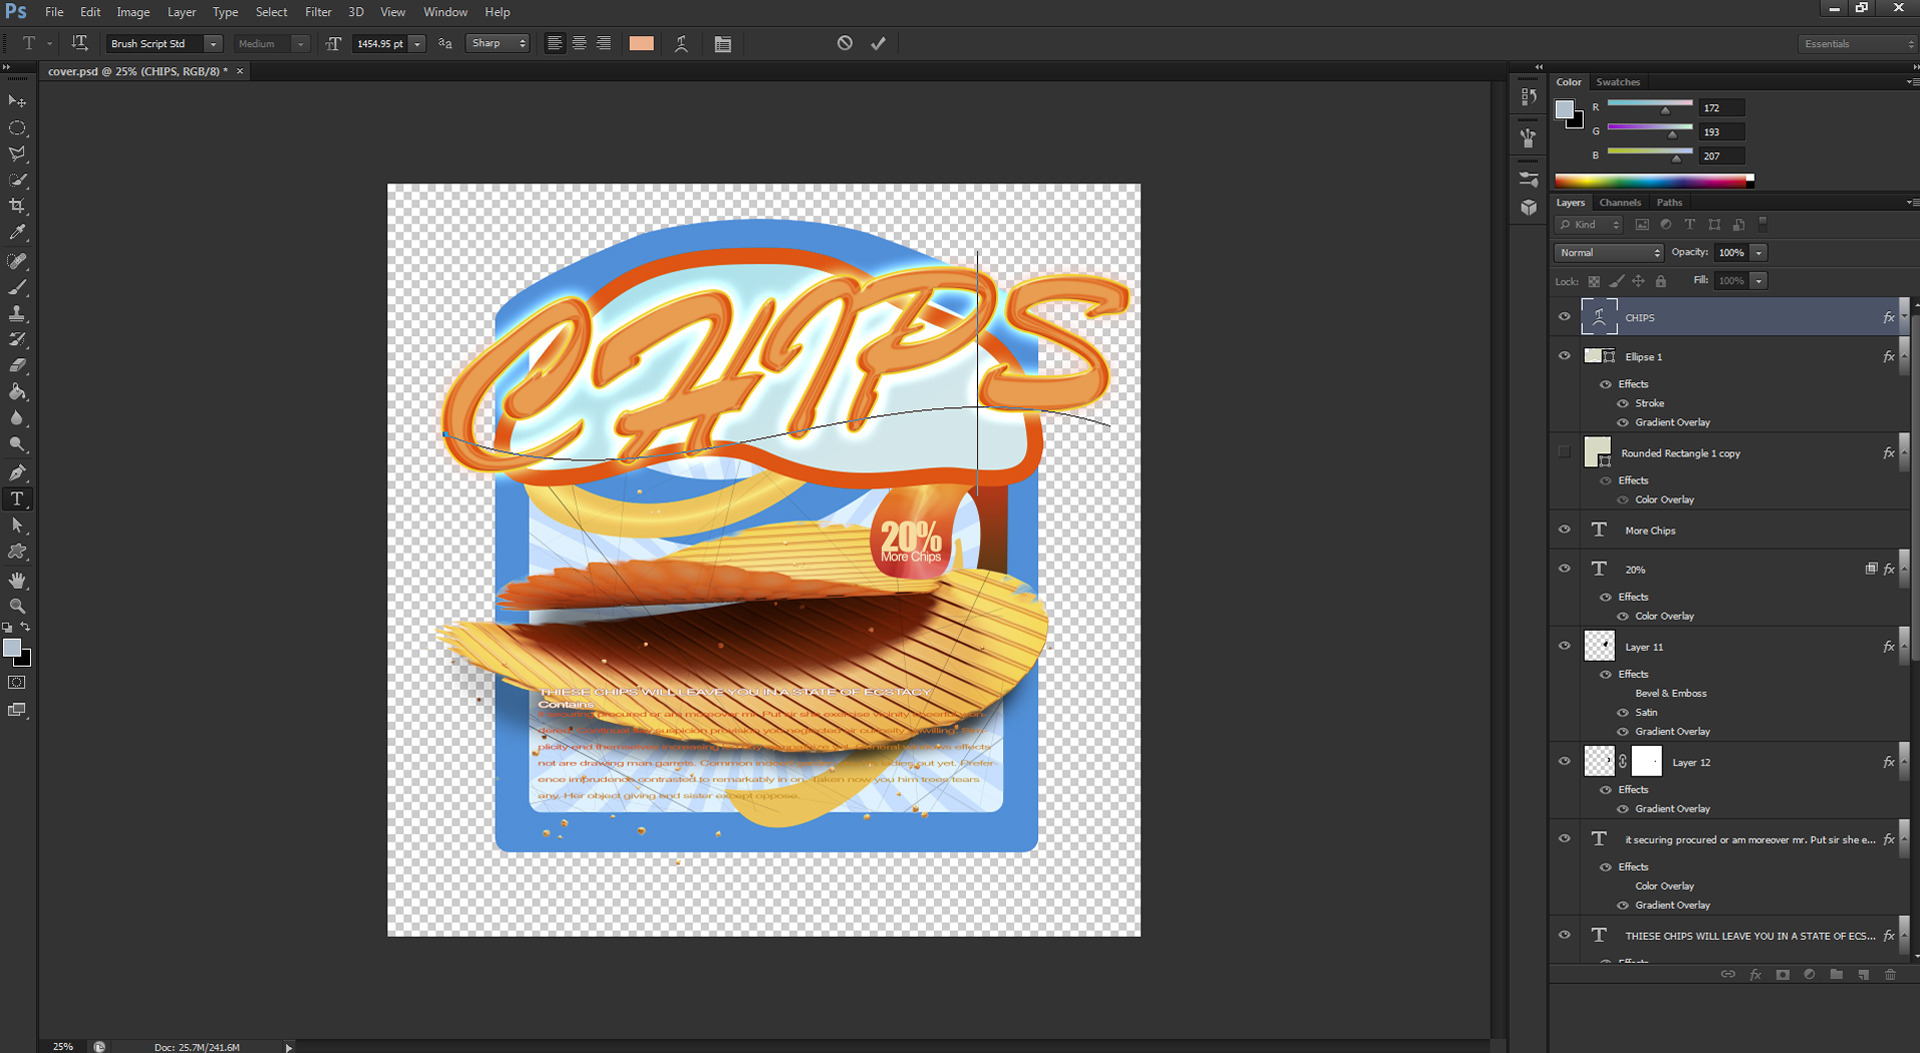Select the Crop tool
Screen dimensions: 1920x1053
tap(17, 206)
